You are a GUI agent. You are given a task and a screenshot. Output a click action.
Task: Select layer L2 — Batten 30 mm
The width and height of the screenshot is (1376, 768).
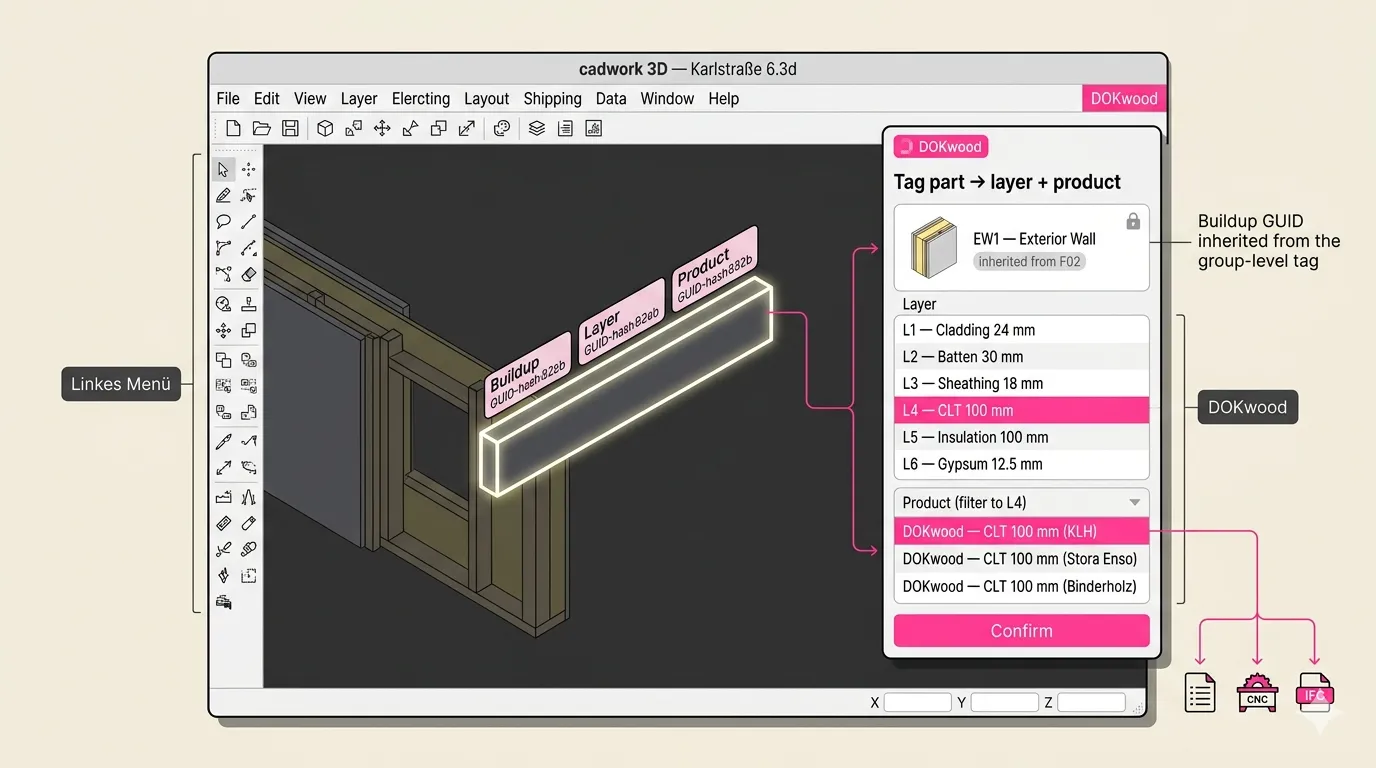[x=1021, y=357]
